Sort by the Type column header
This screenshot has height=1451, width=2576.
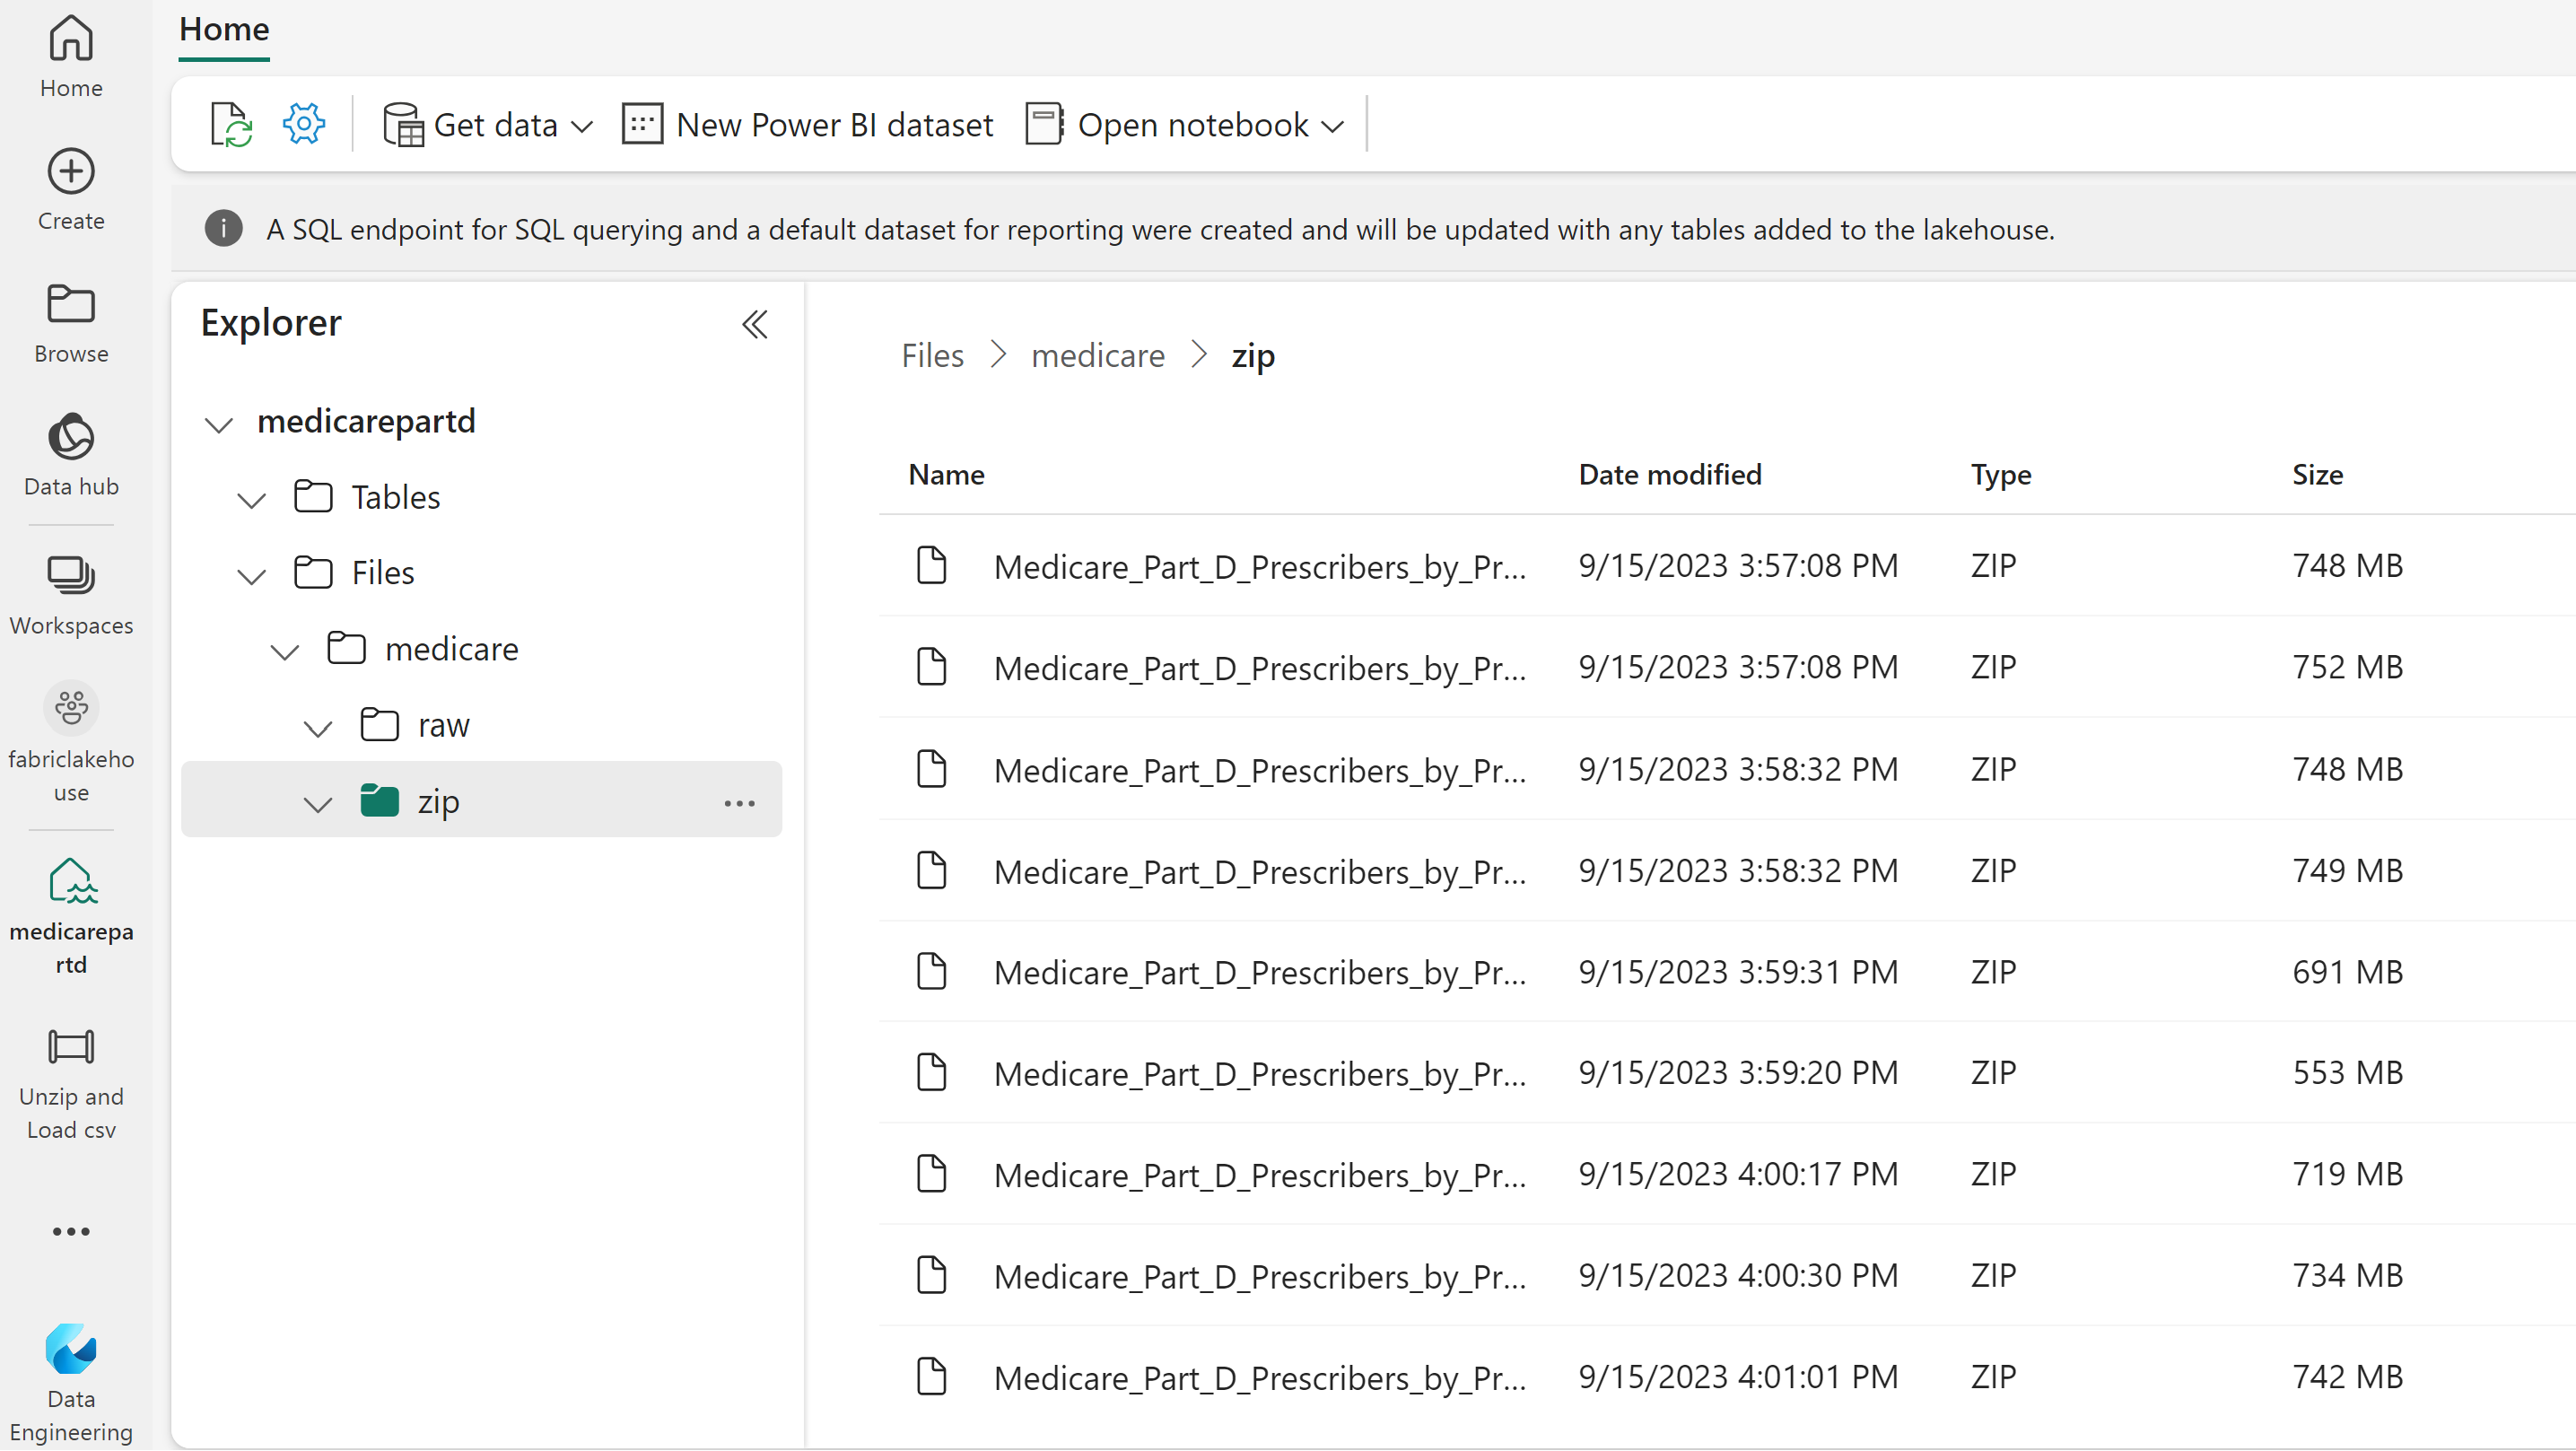(x=2001, y=475)
